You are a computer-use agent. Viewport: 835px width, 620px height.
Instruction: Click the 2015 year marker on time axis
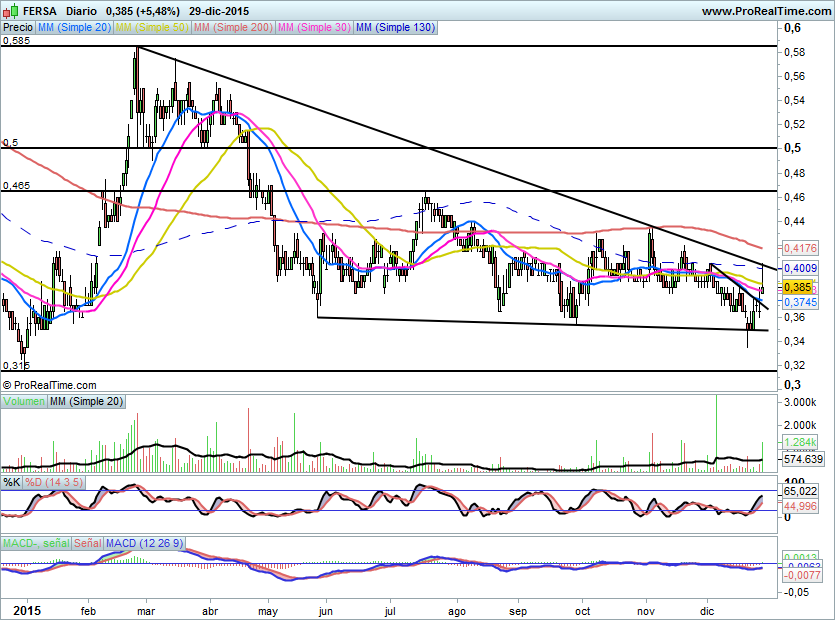click(20, 609)
